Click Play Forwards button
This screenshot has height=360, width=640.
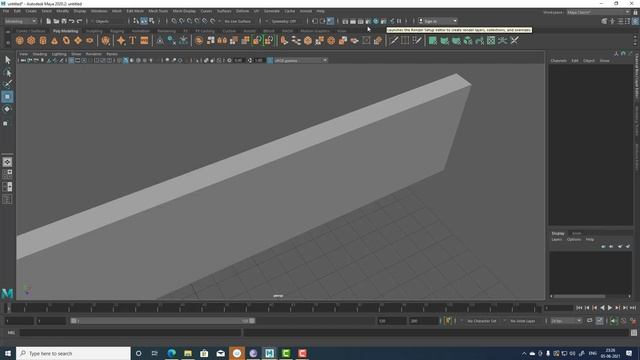click(x=610, y=308)
